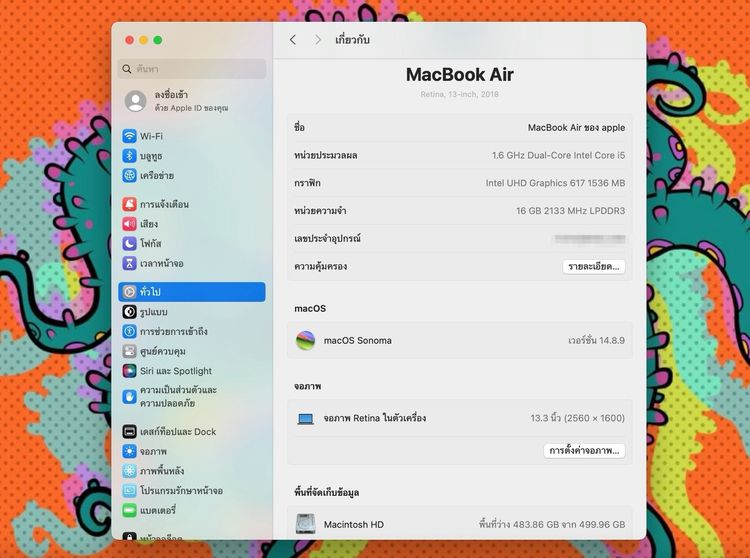Click the ความคุ้มครอง coverage label
Screen dimensions: 750x558
[x=320, y=266]
